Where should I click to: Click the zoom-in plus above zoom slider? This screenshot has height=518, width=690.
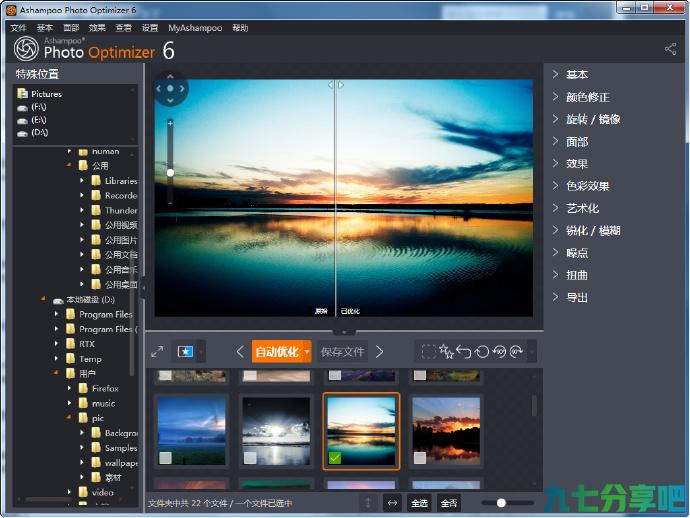[x=170, y=123]
